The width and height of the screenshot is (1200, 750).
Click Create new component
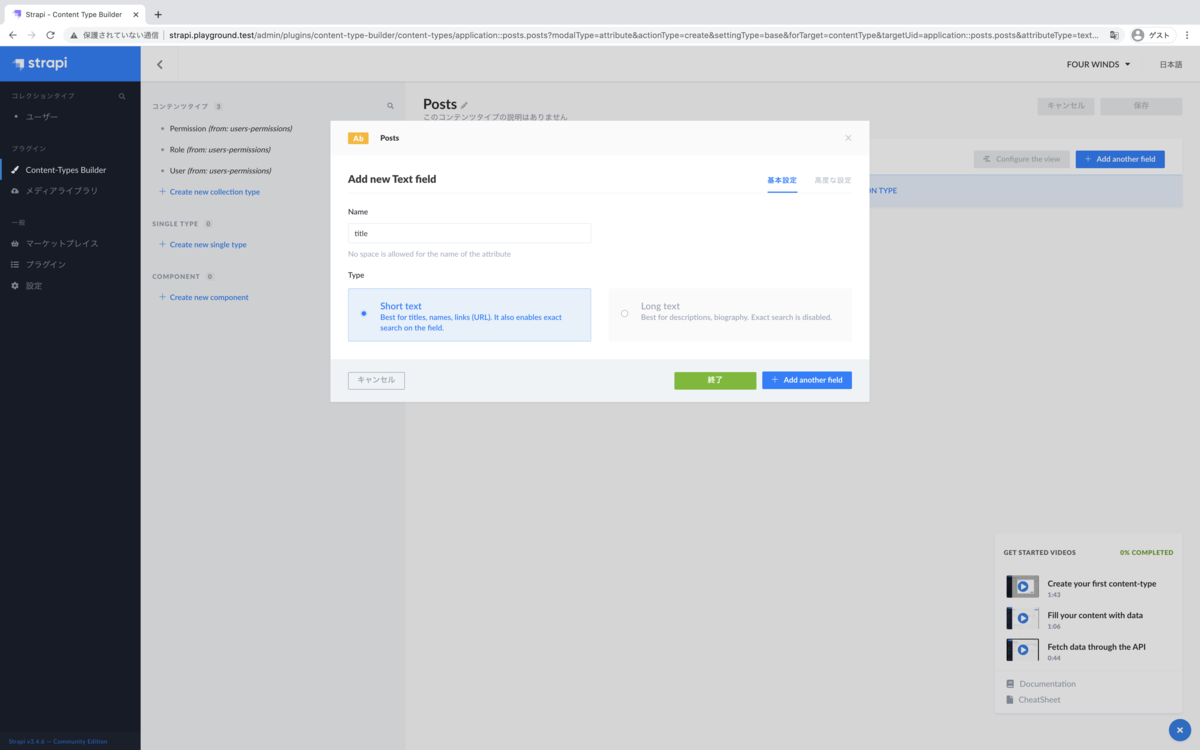point(204,297)
